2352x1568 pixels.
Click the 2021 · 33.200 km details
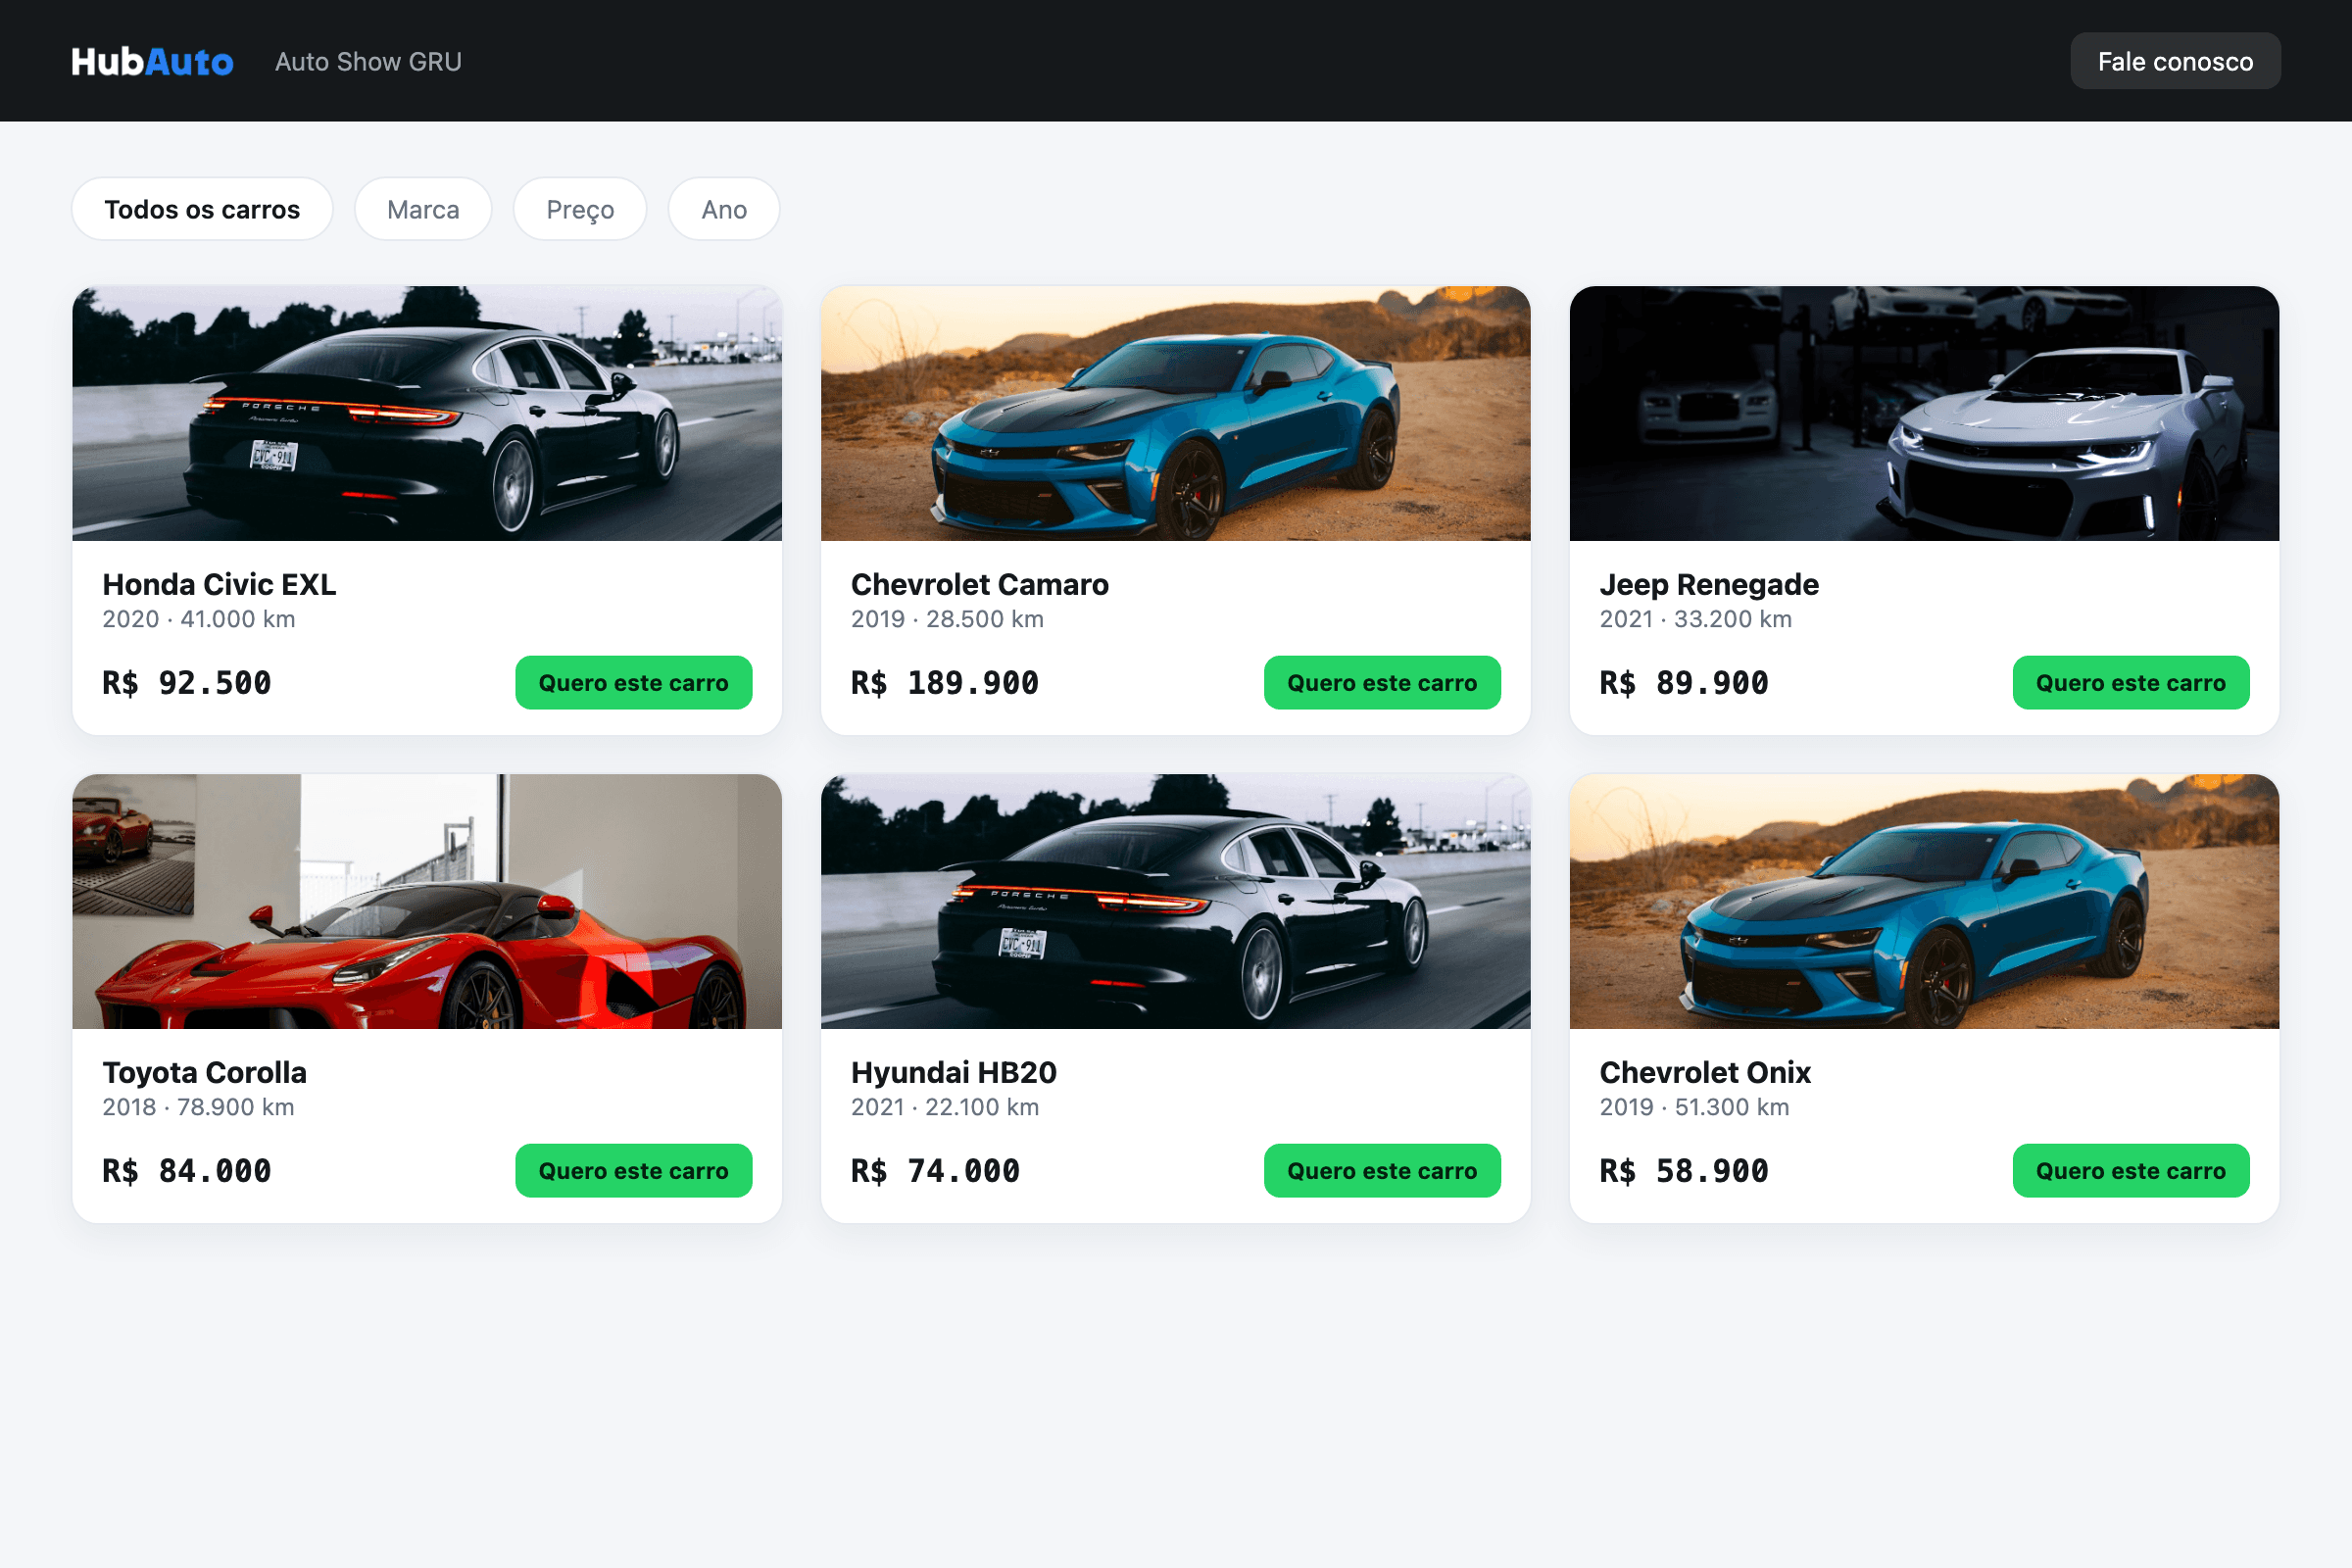pos(1696,619)
